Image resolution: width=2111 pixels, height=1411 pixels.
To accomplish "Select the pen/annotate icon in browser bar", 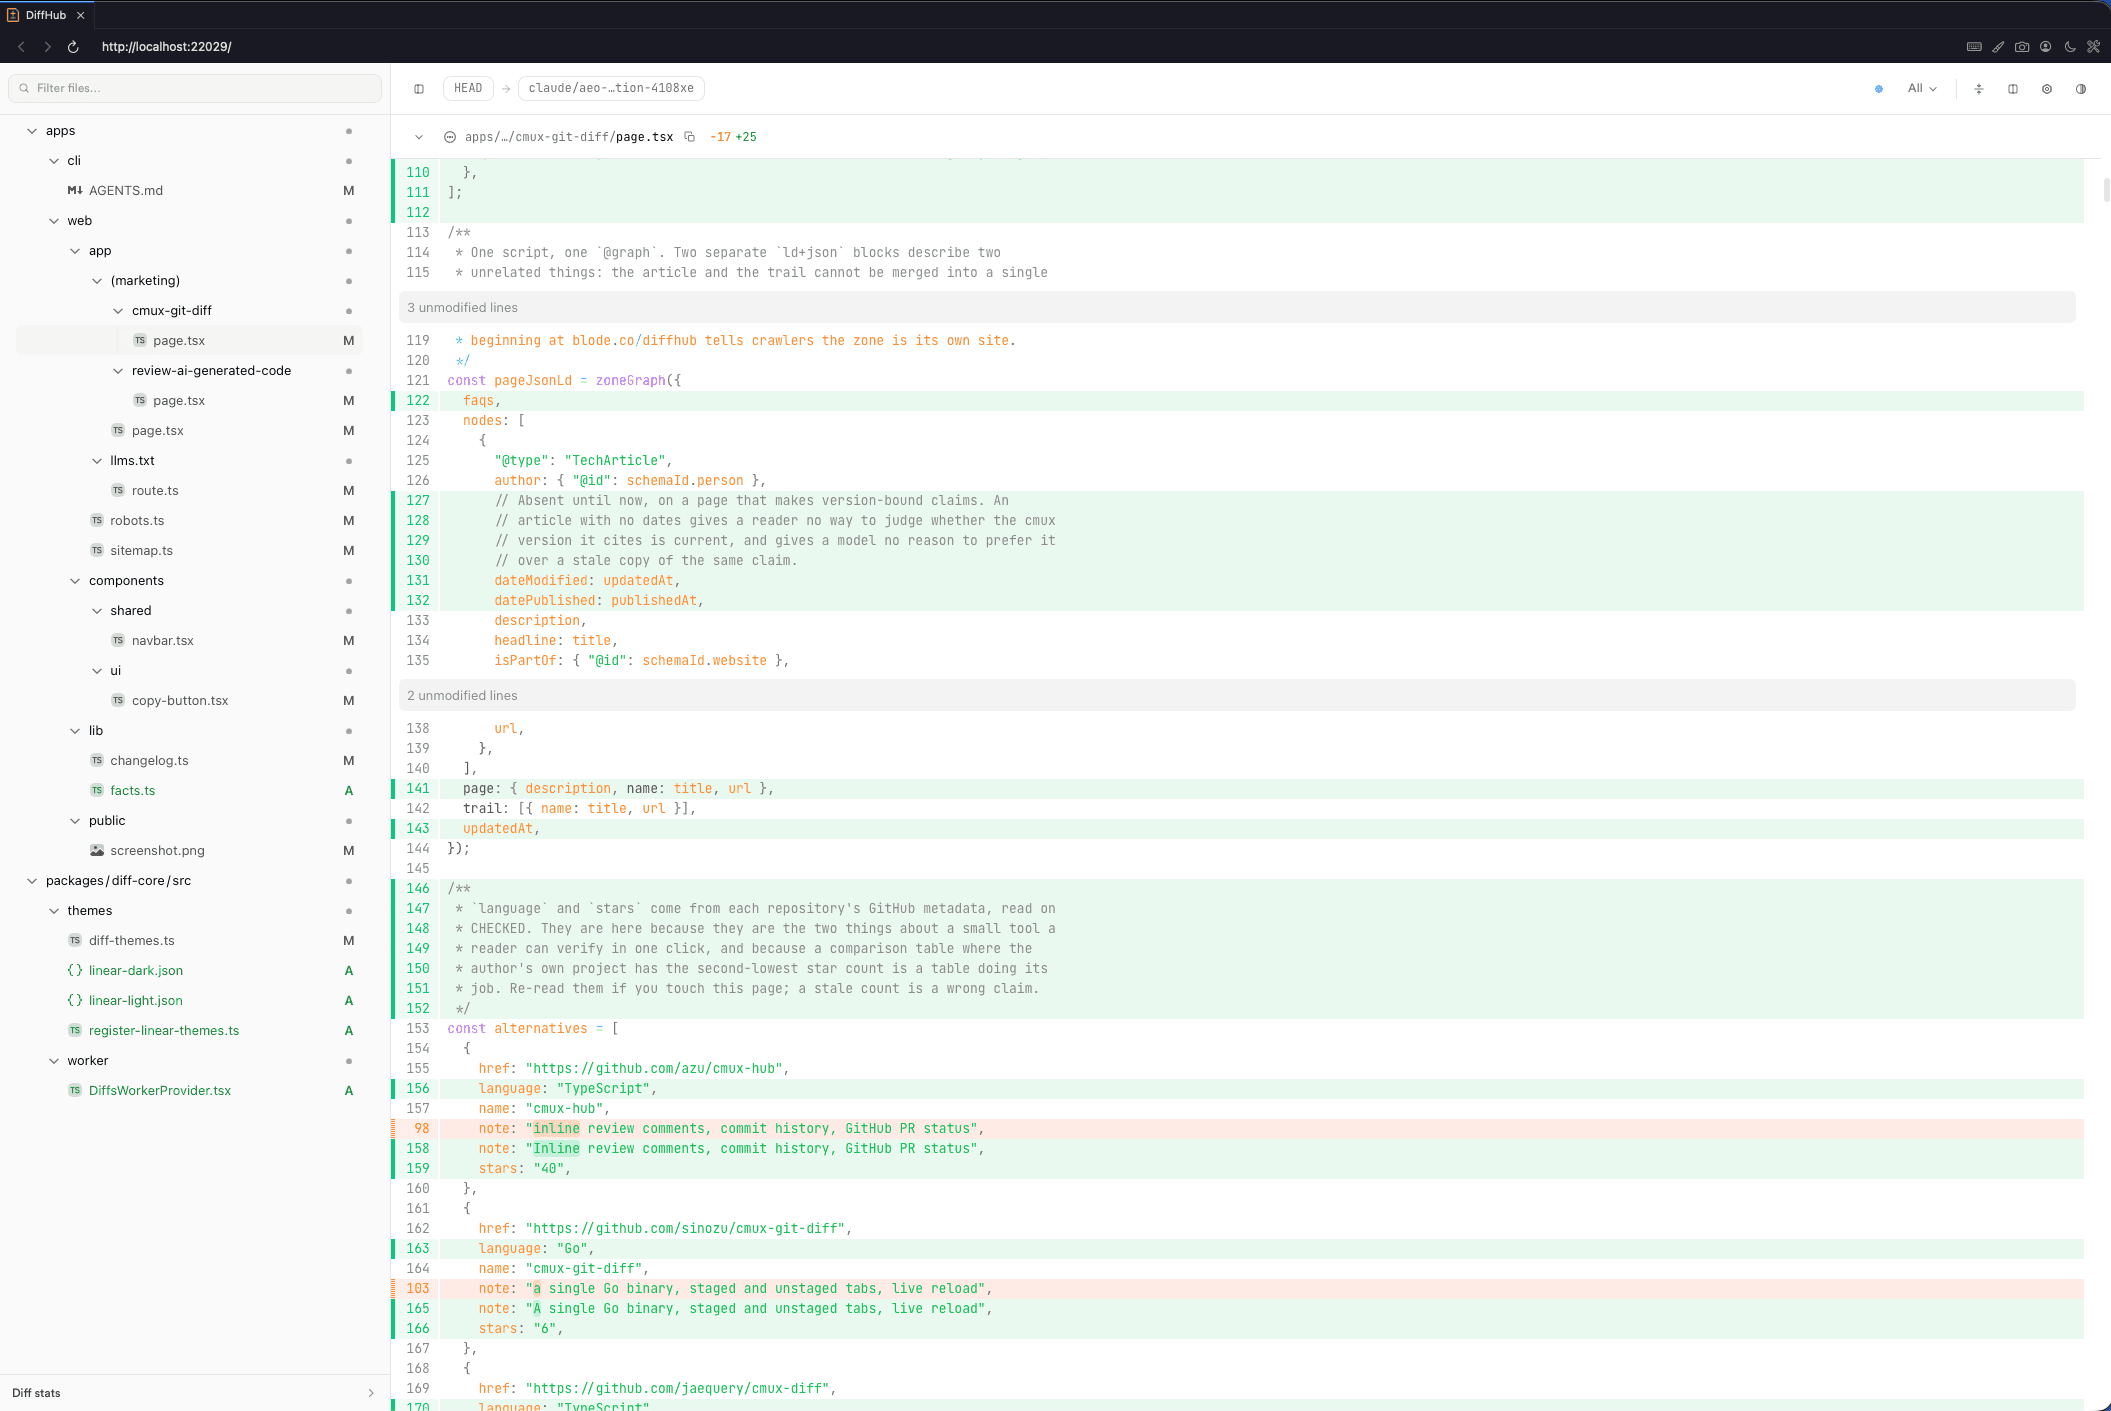I will coord(1998,47).
